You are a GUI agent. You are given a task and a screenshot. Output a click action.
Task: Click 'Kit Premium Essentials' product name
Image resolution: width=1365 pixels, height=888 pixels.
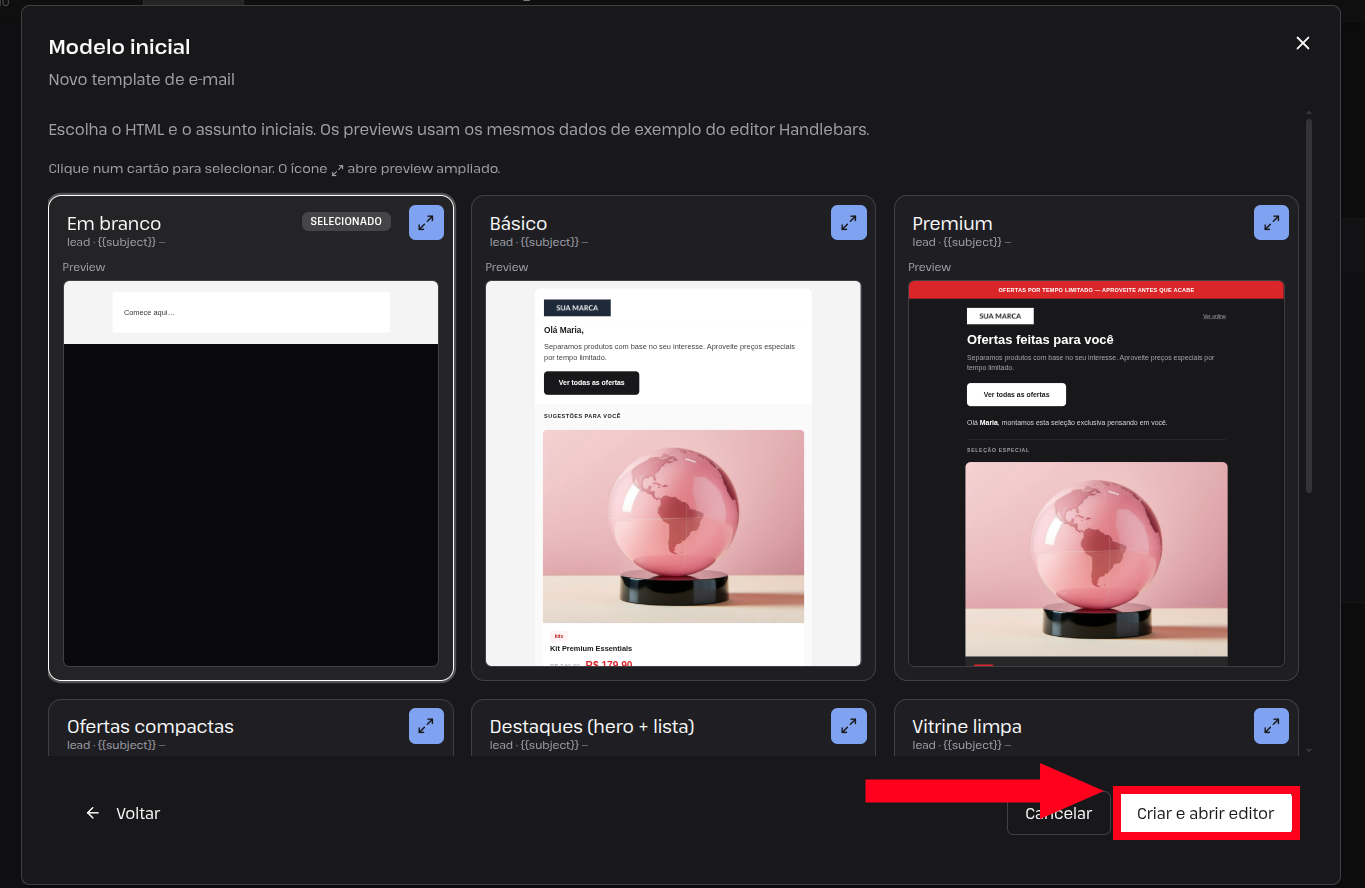click(x=591, y=648)
